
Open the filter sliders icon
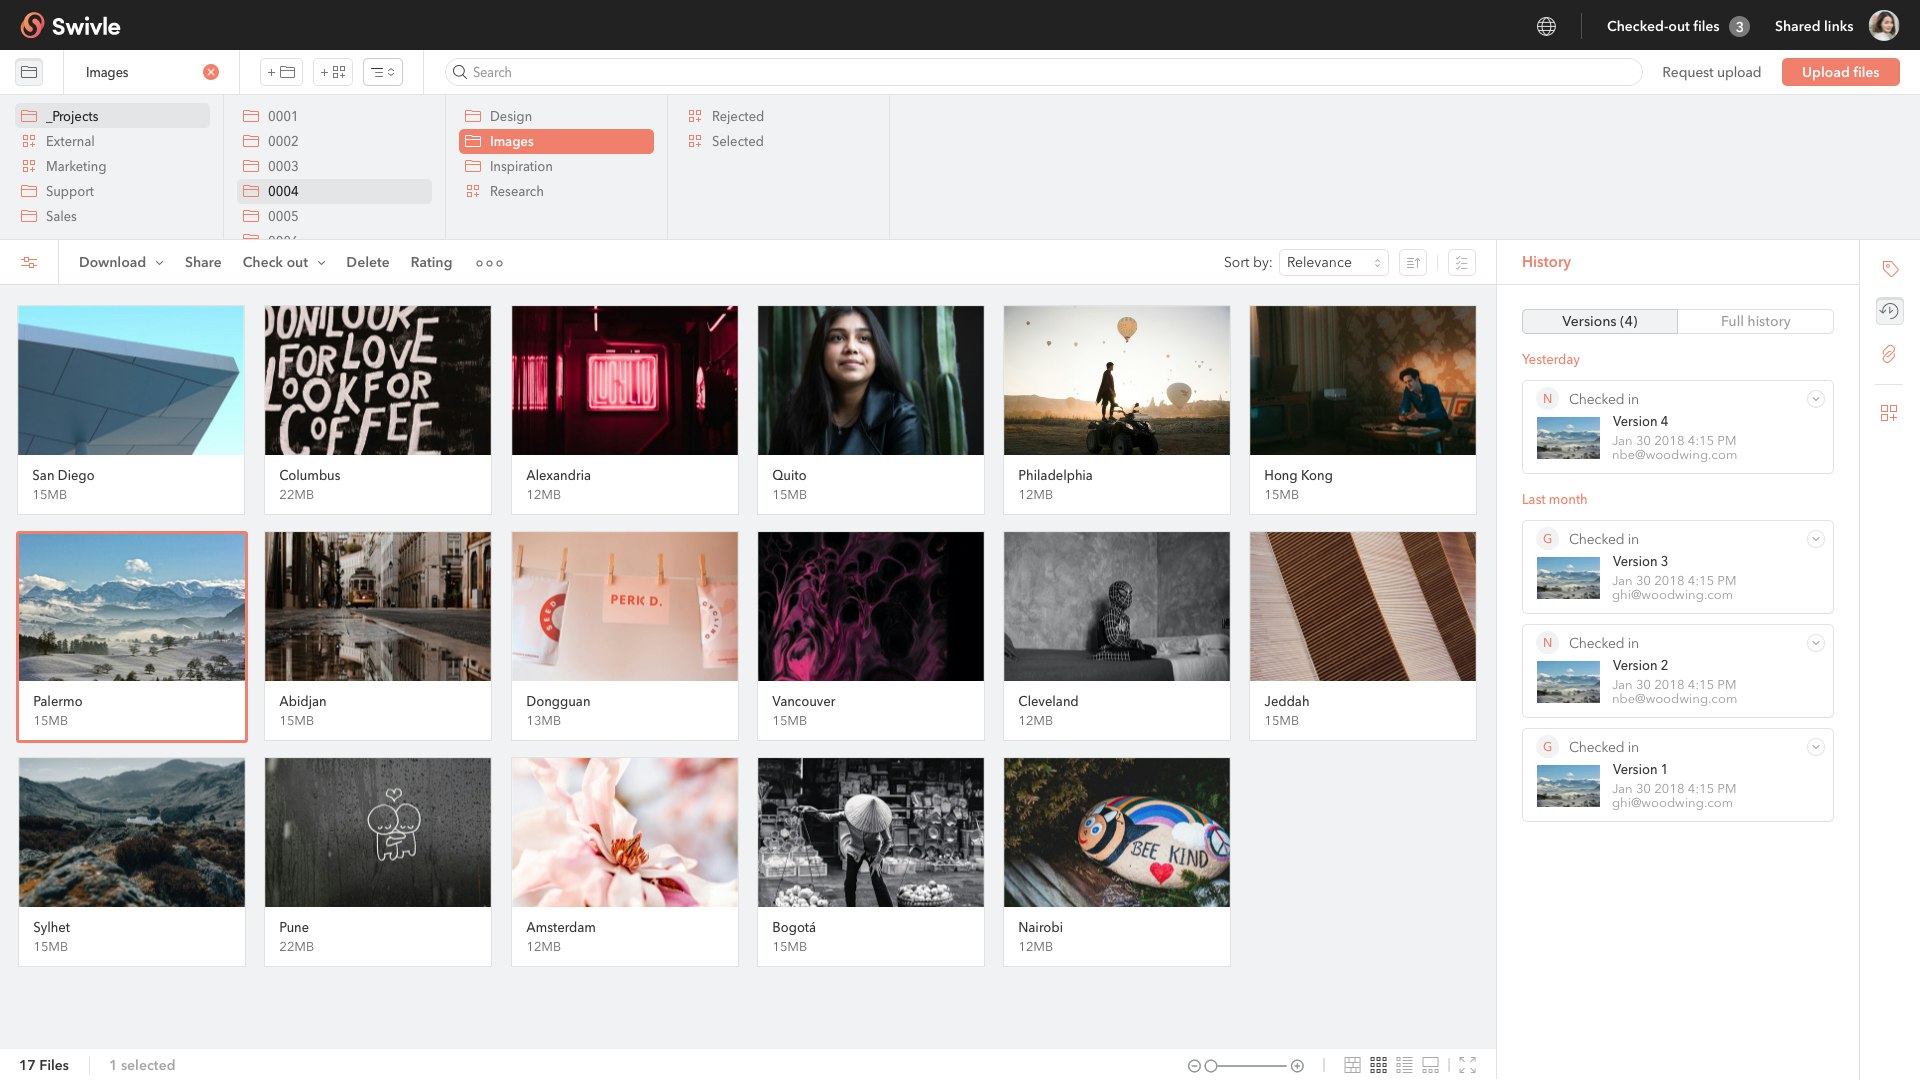(29, 263)
